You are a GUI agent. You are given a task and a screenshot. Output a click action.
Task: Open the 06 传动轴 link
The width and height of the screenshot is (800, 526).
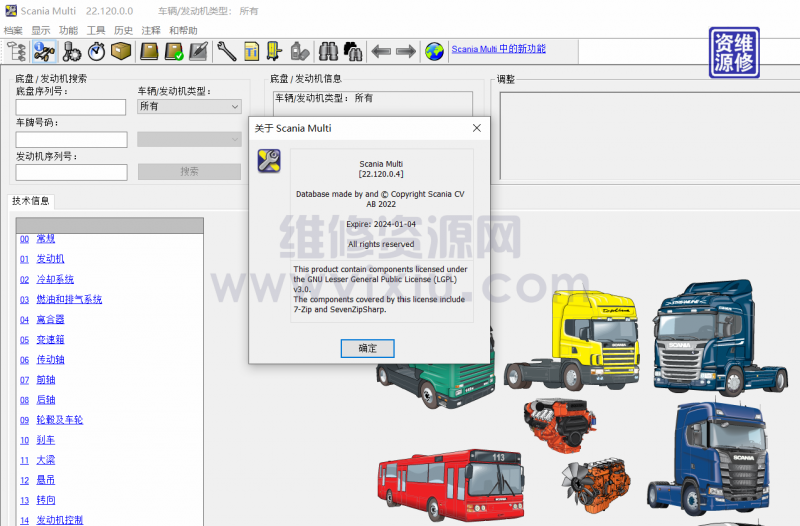[x=42, y=360]
